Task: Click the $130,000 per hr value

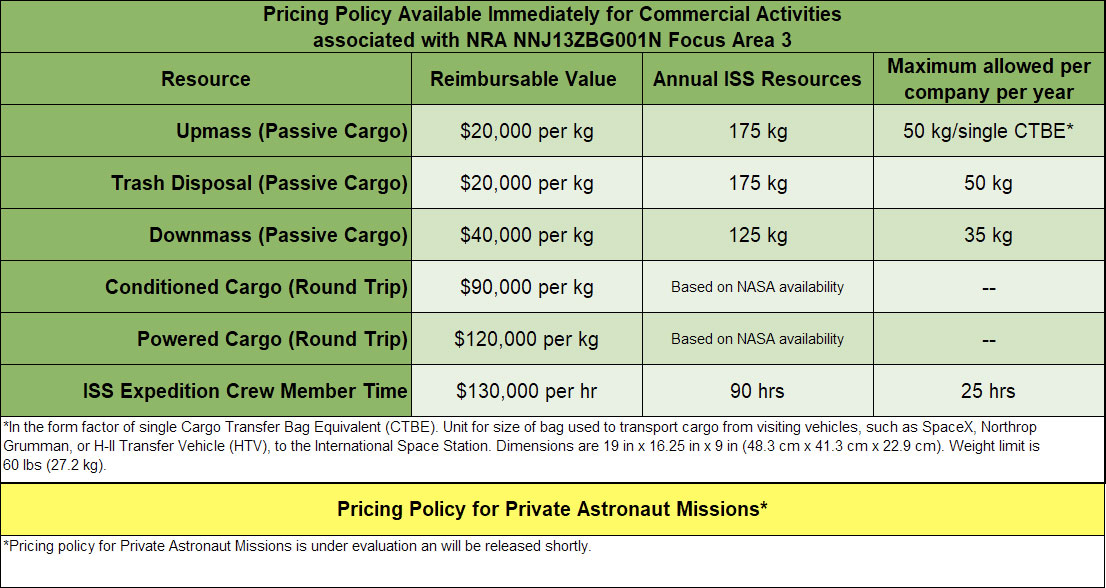Action: 527,391
